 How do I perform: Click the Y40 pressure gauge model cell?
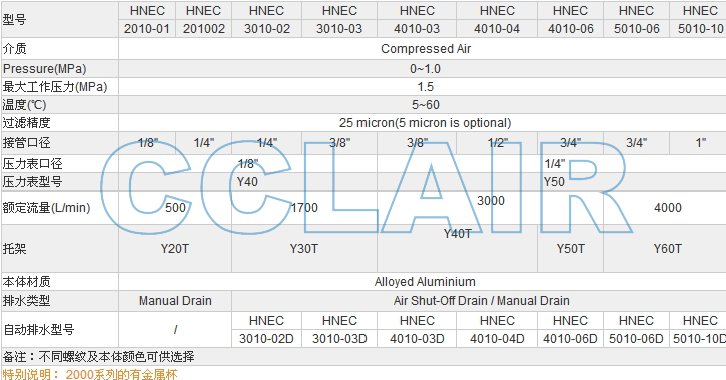247,181
